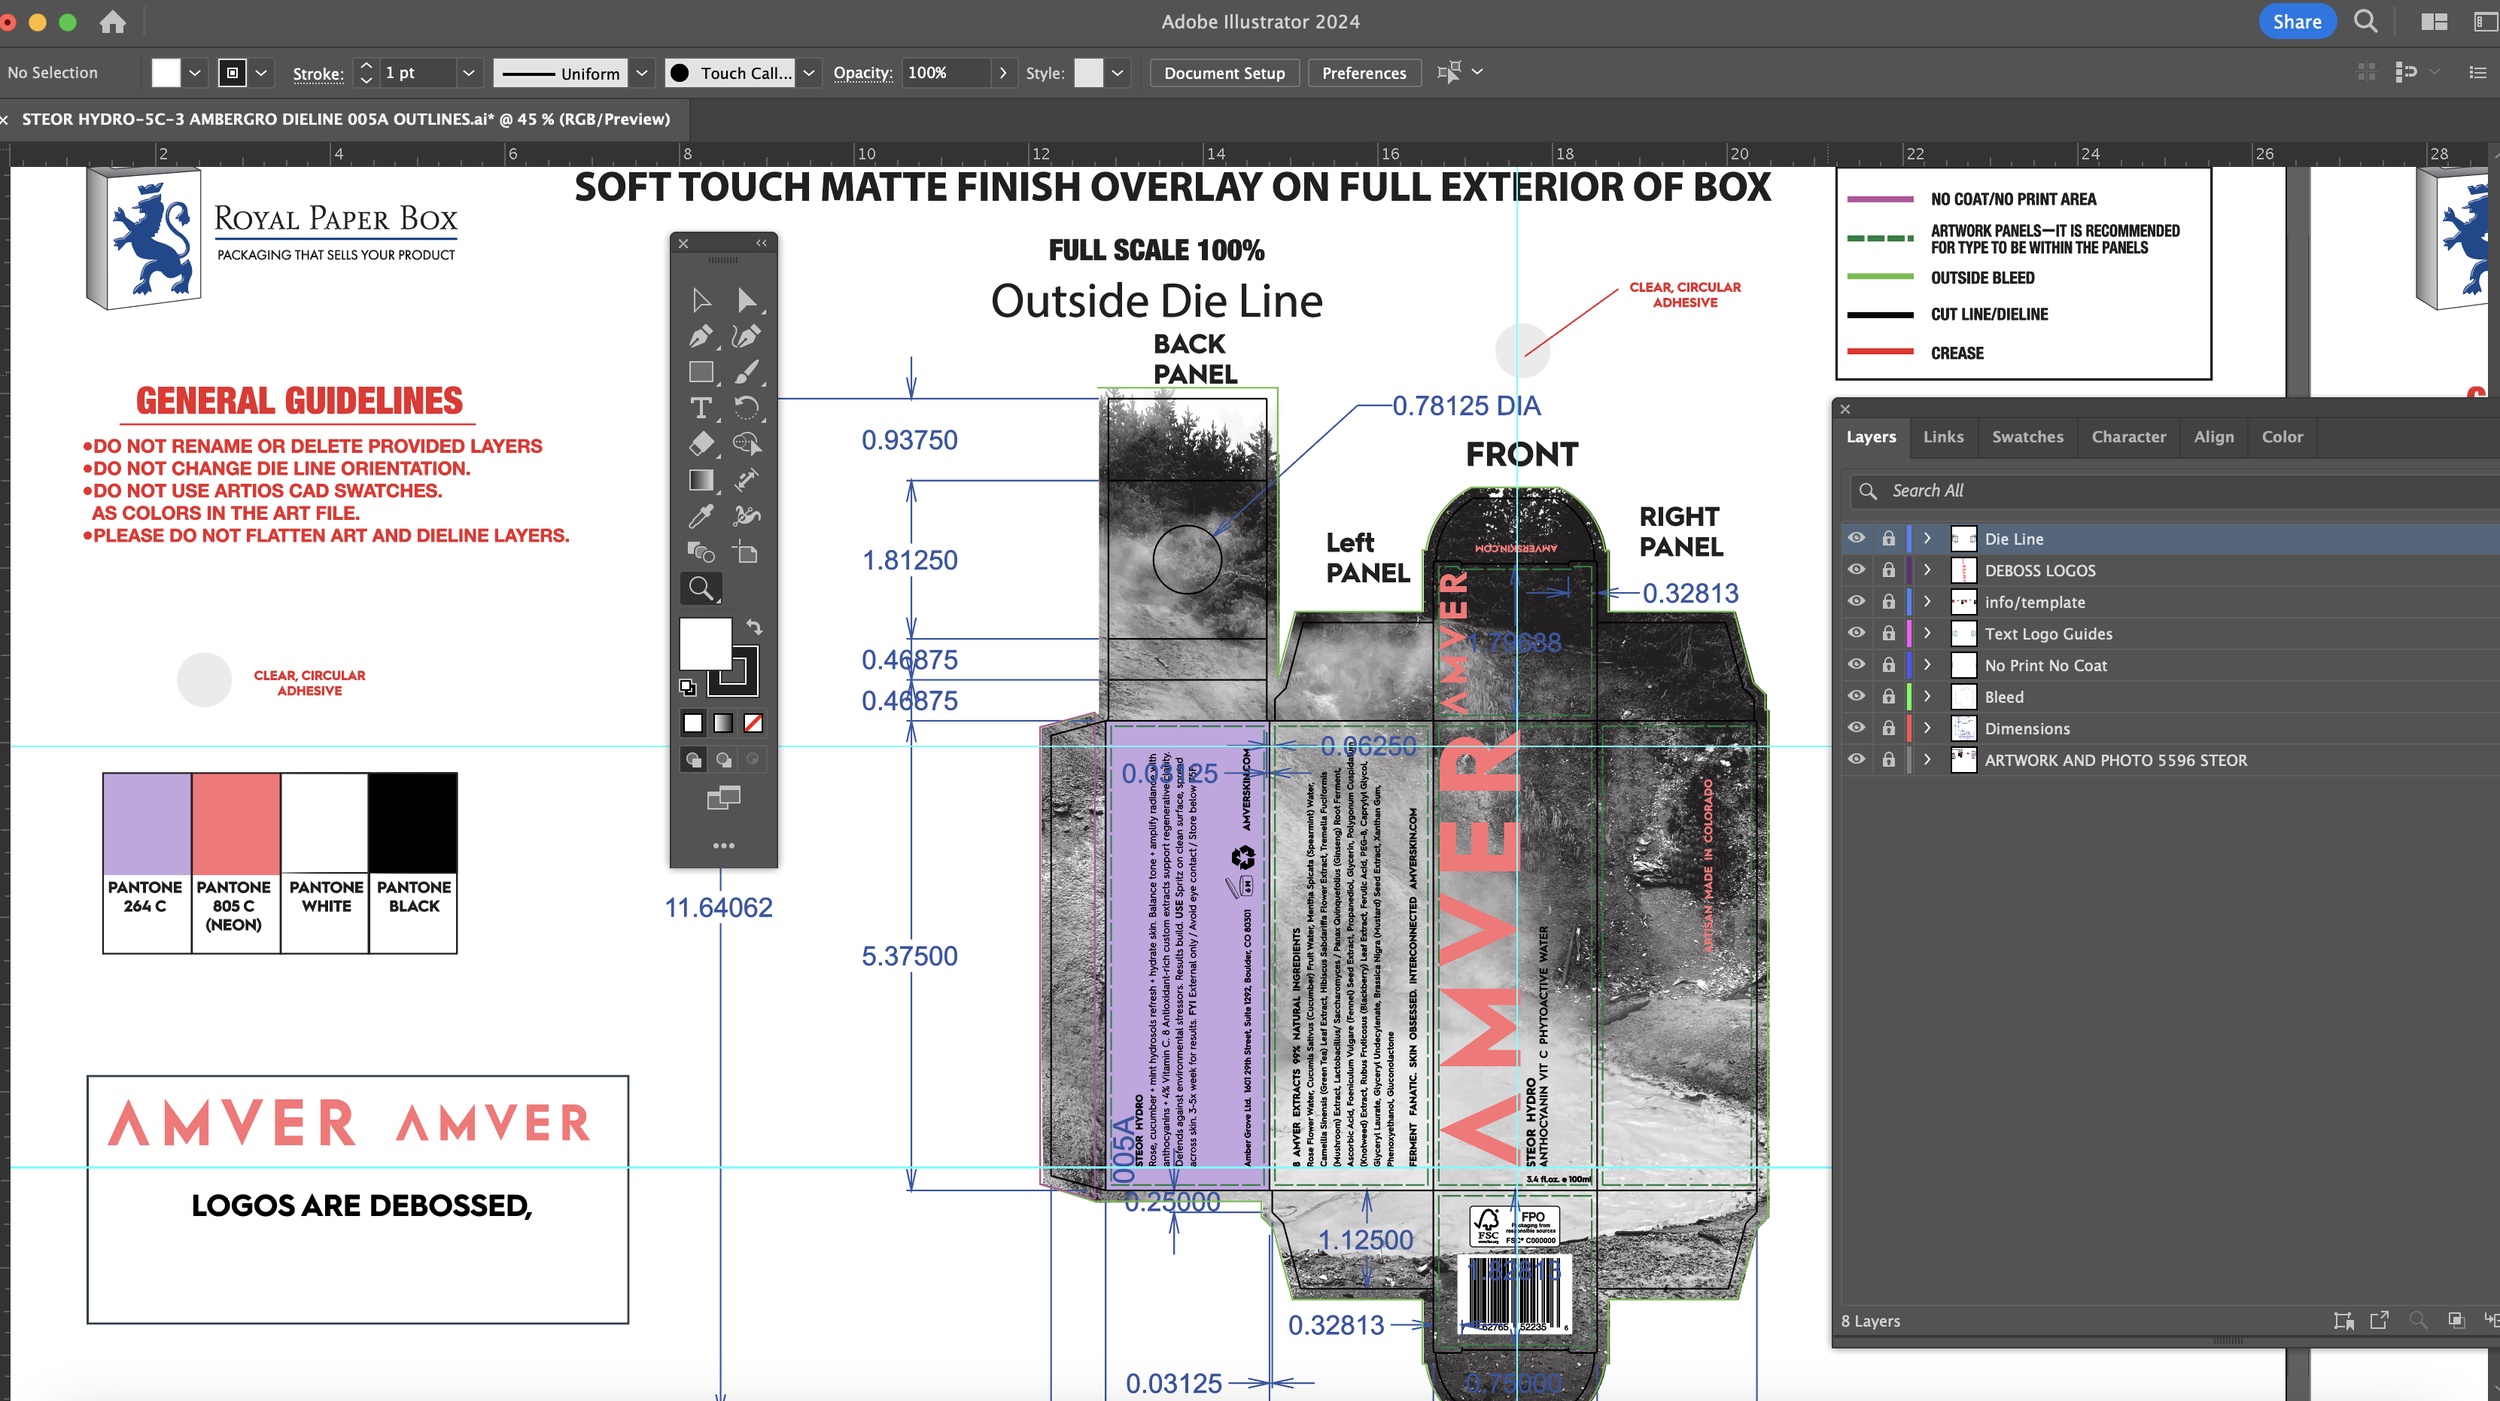Screen dimensions: 2500x1401
Task: Reset default fill and stroke
Action: click(687, 687)
